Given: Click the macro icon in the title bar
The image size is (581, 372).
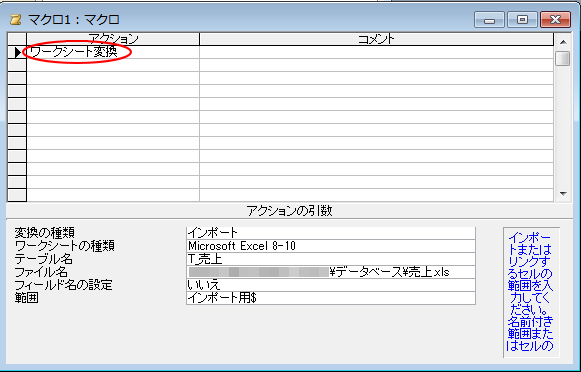Looking at the screenshot, I should pyautogui.click(x=16, y=20).
